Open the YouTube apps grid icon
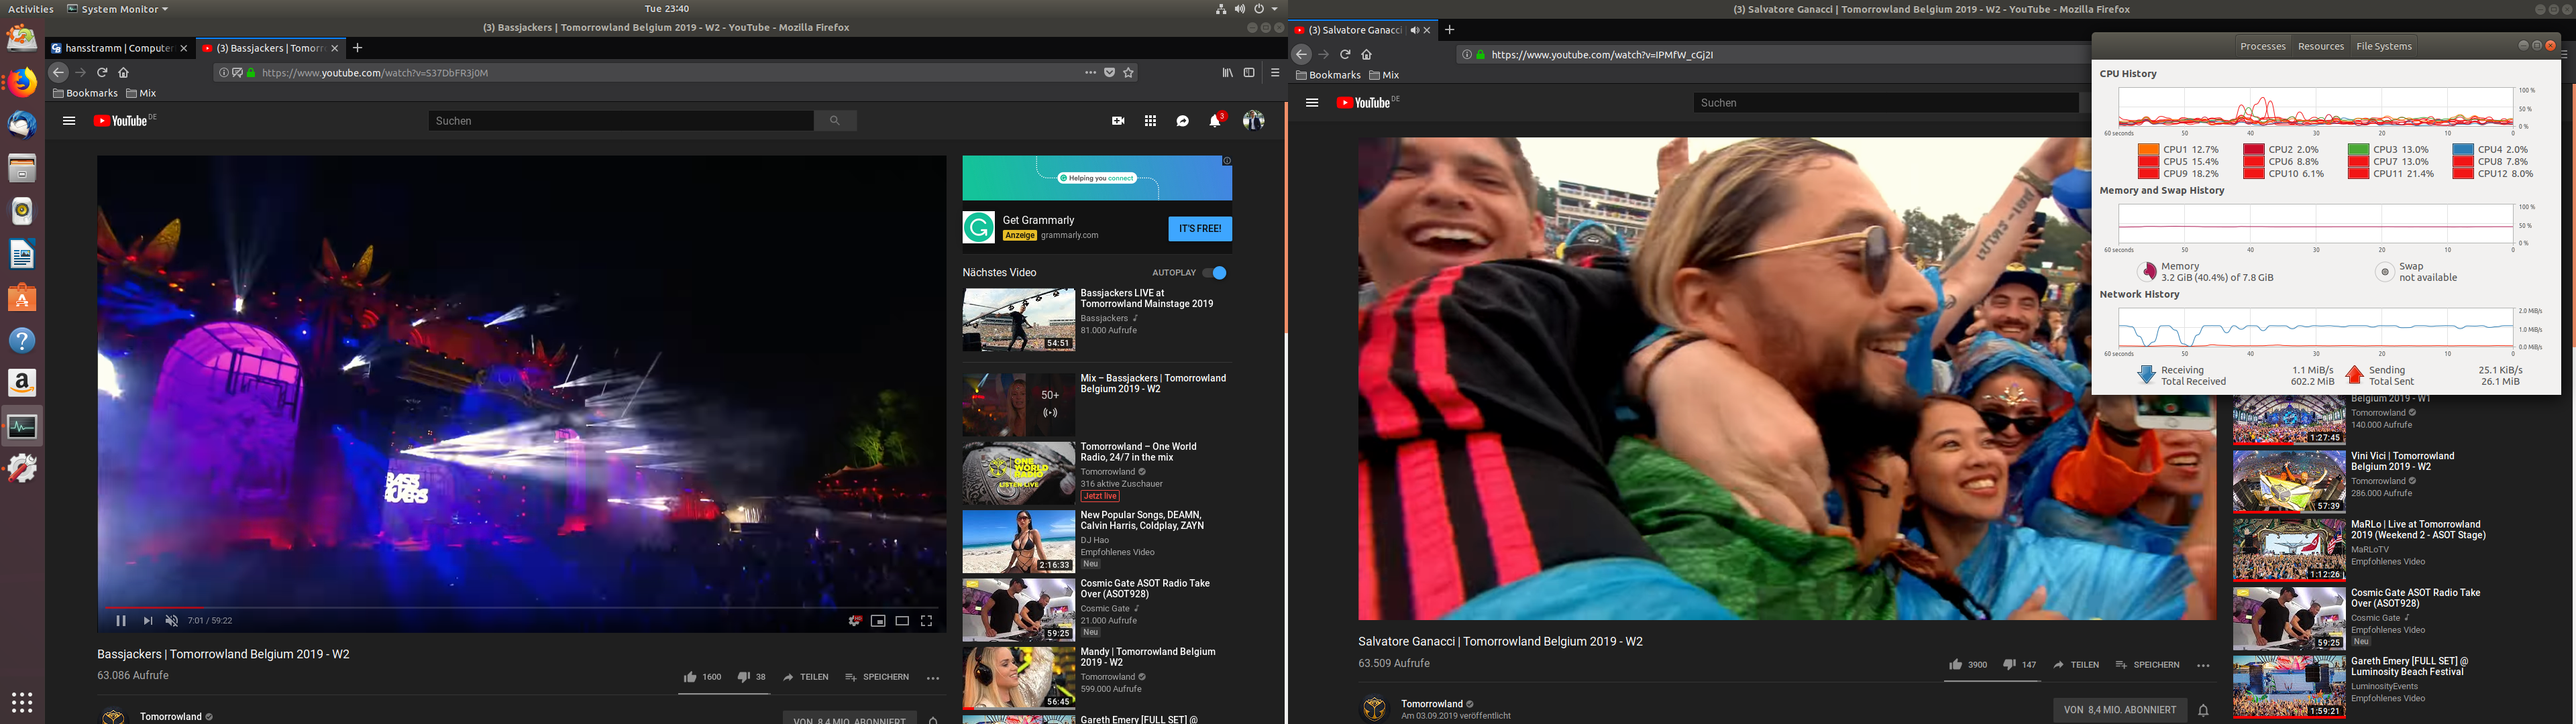Viewport: 2576px width, 724px height. [1151, 121]
